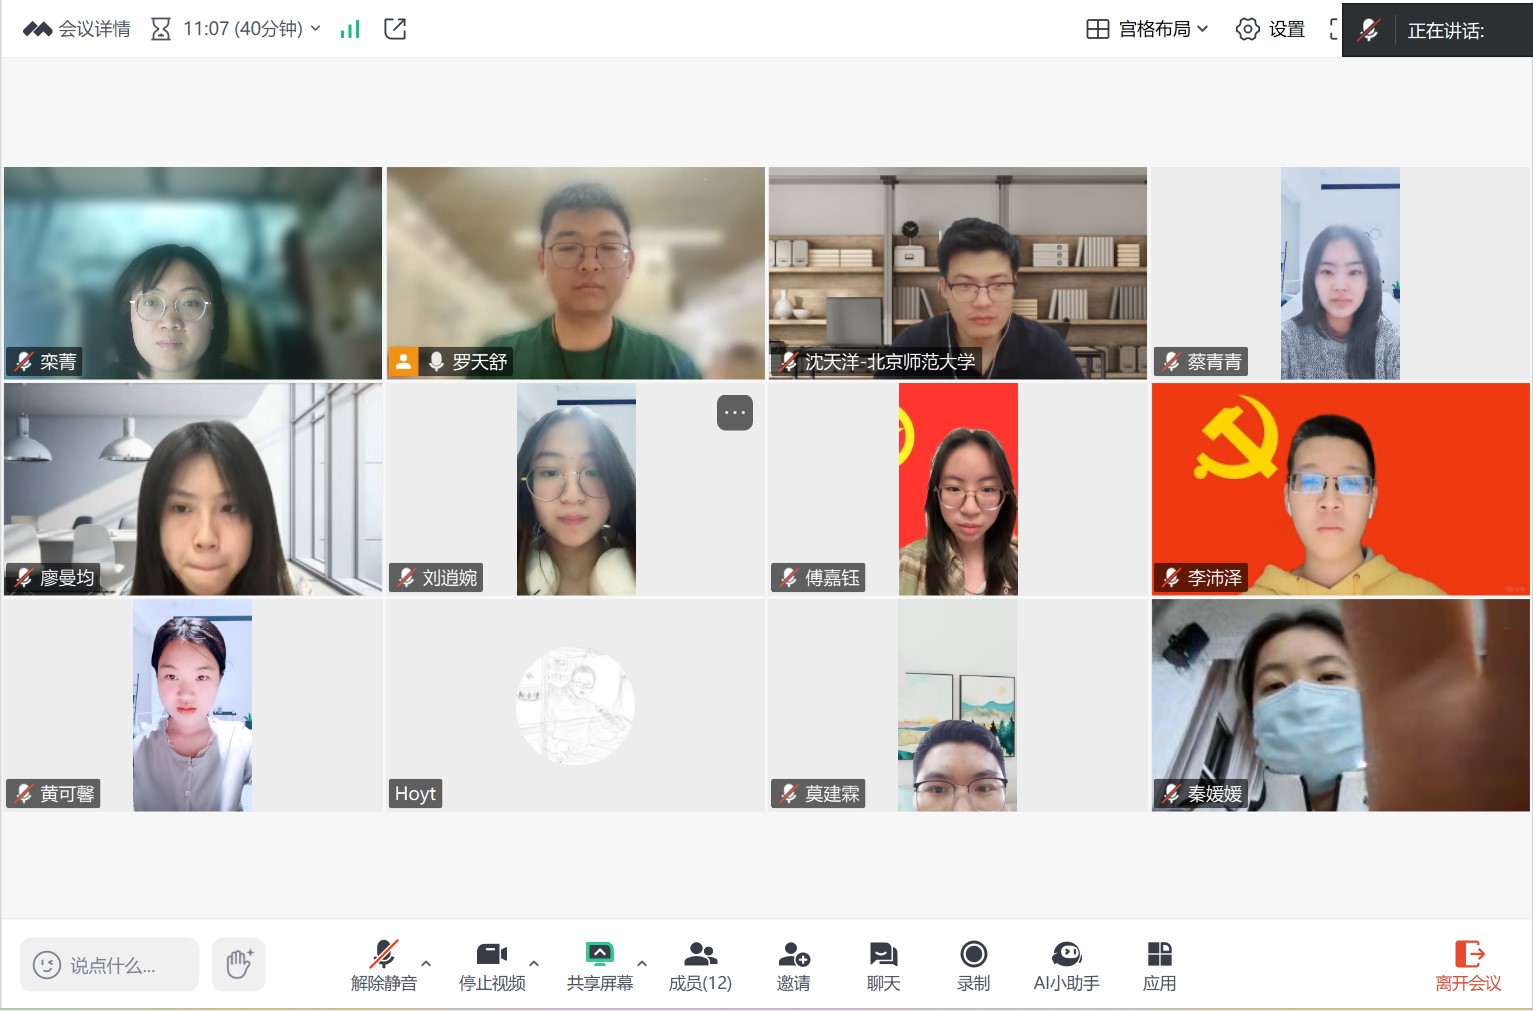Open more options on 刘逍婉's video tile
The height and width of the screenshot is (1011, 1533).
pyautogui.click(x=734, y=412)
